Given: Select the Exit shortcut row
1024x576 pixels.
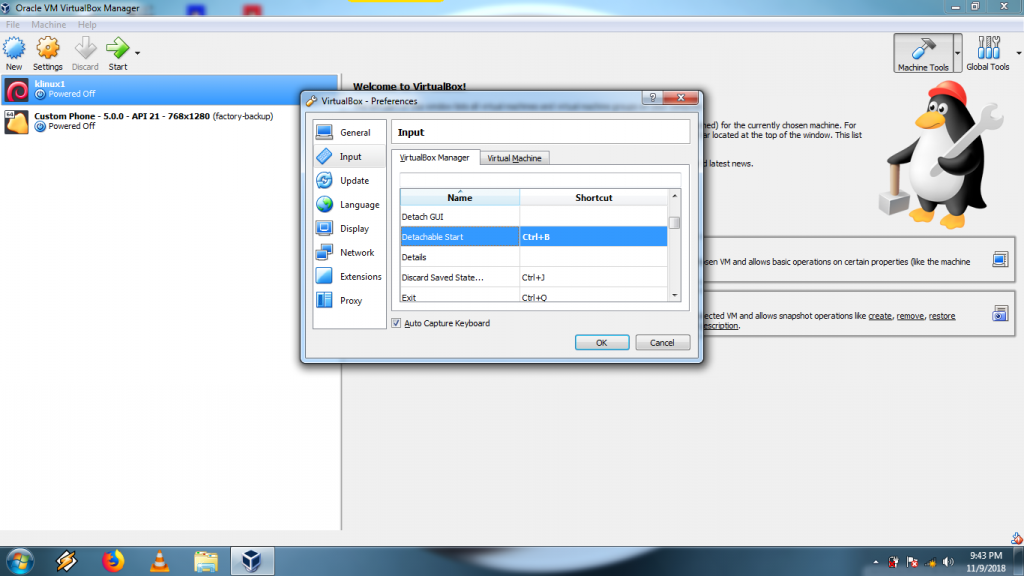Looking at the screenshot, I should [534, 297].
